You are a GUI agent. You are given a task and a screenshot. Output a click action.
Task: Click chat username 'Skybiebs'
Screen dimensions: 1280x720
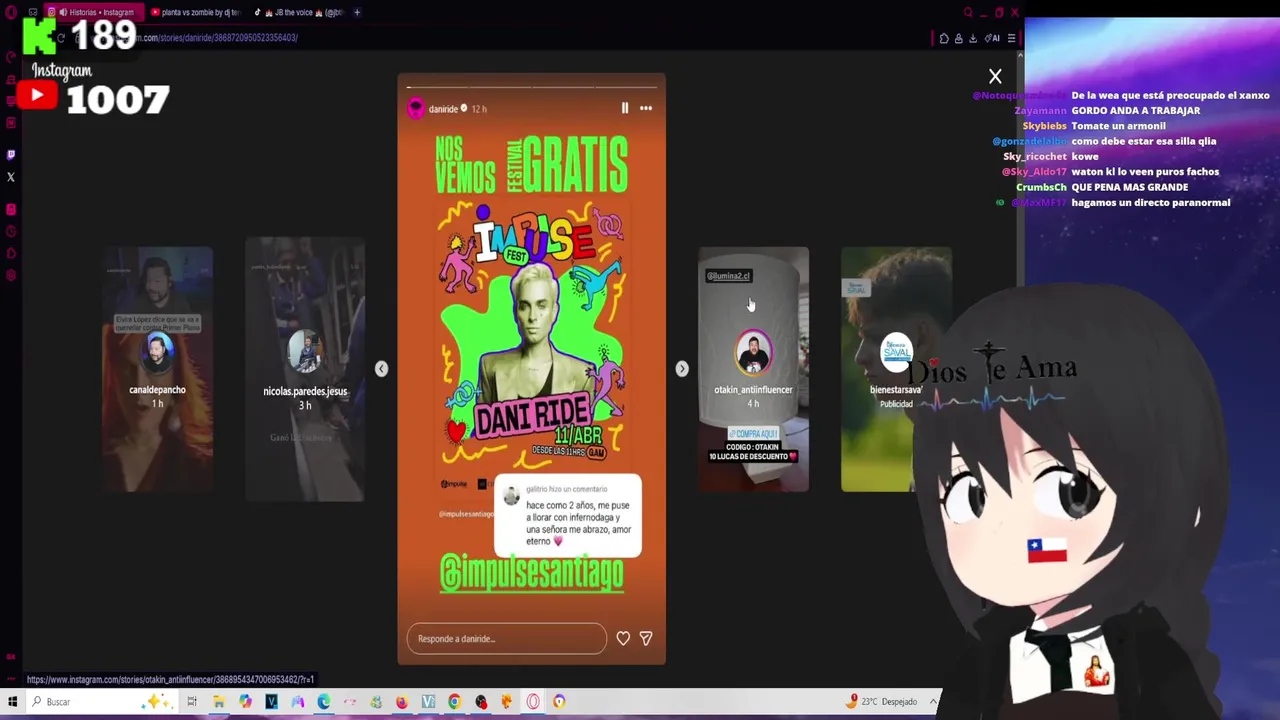[x=1044, y=126]
